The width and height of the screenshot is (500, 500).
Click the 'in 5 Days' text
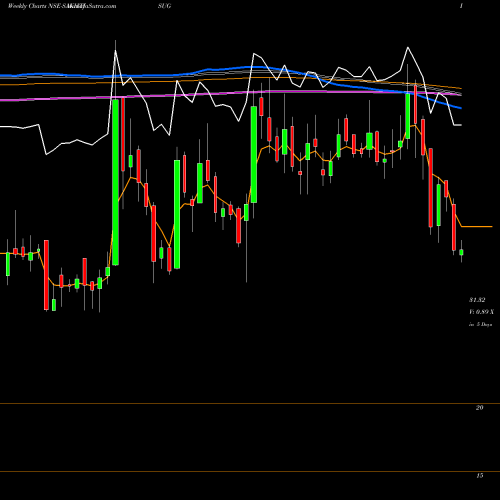tap(480, 324)
